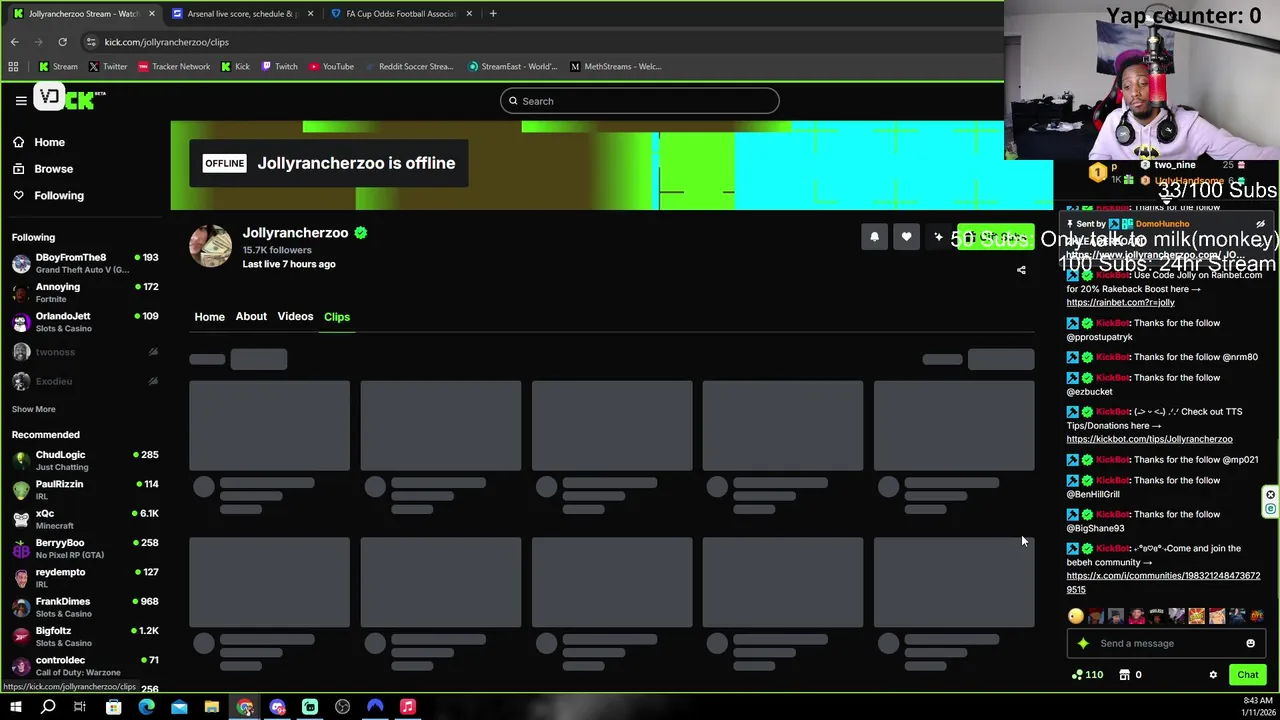Open the Tracker Network bookmark
1280x720 pixels.
tap(174, 67)
